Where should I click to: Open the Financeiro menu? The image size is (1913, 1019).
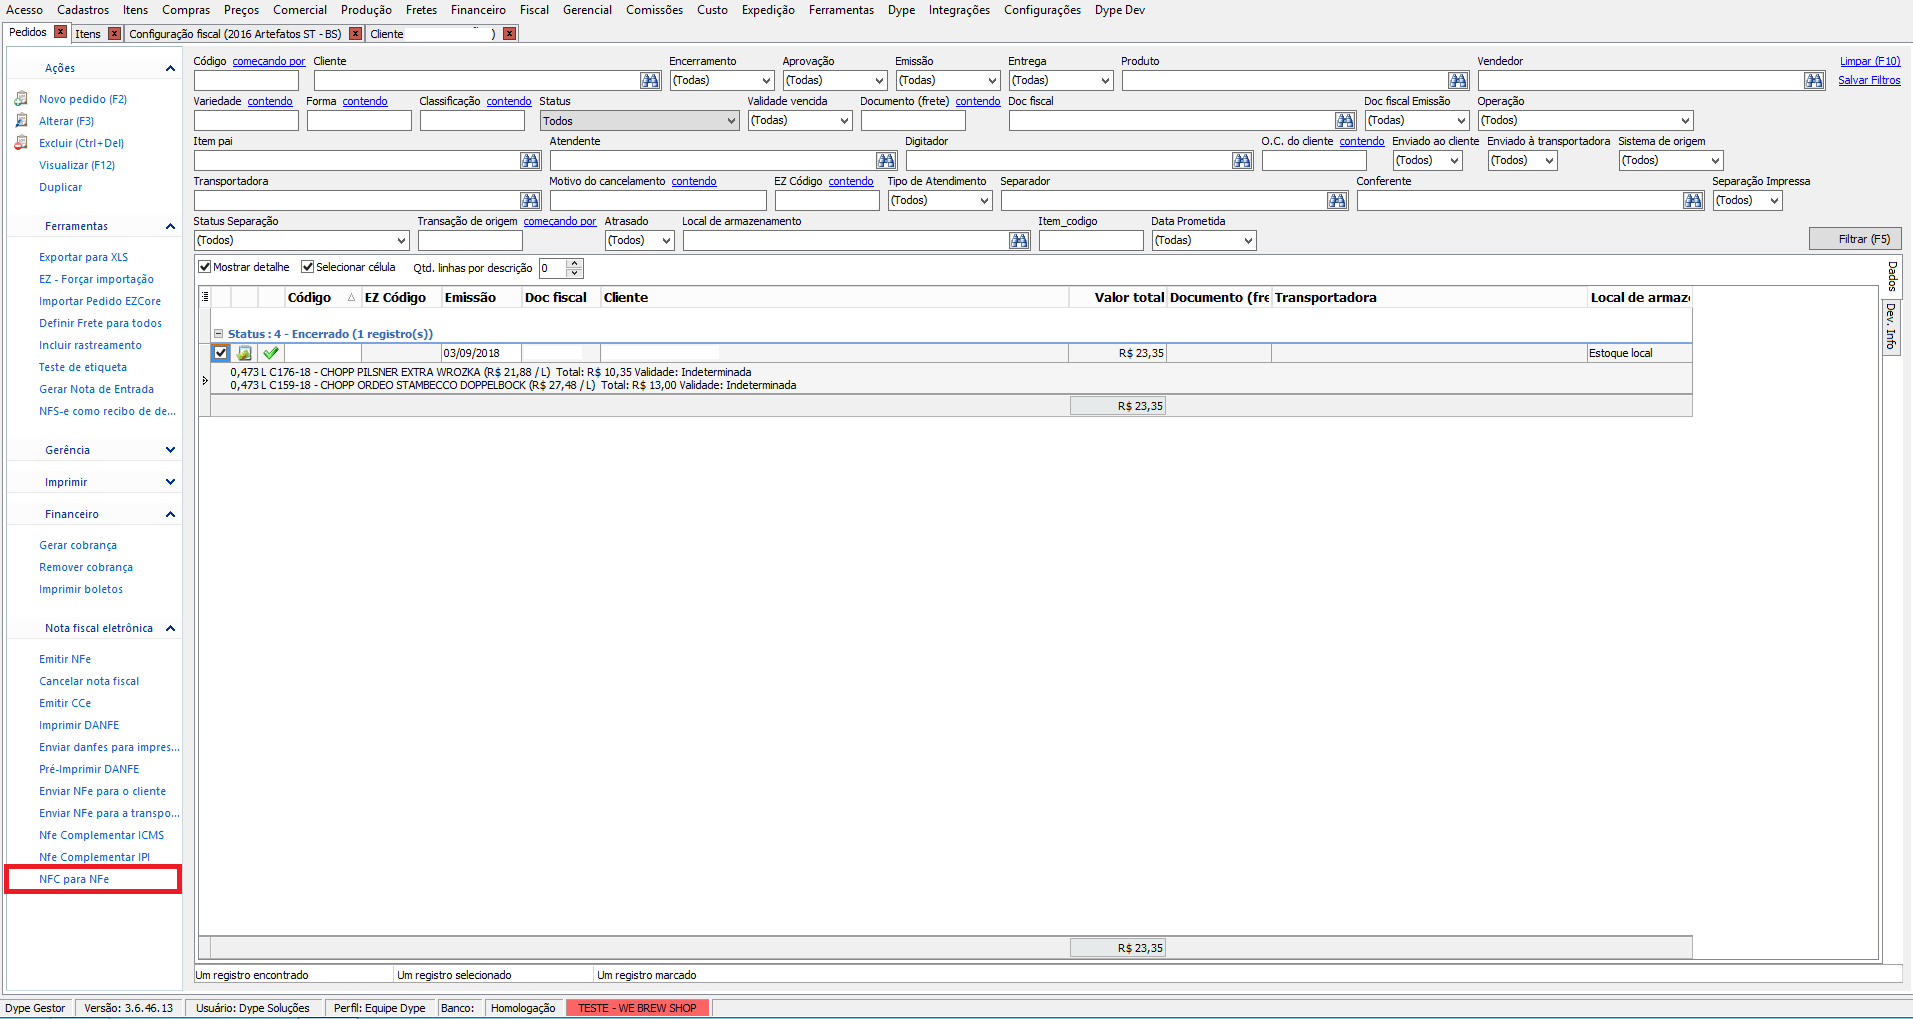pyautogui.click(x=478, y=10)
